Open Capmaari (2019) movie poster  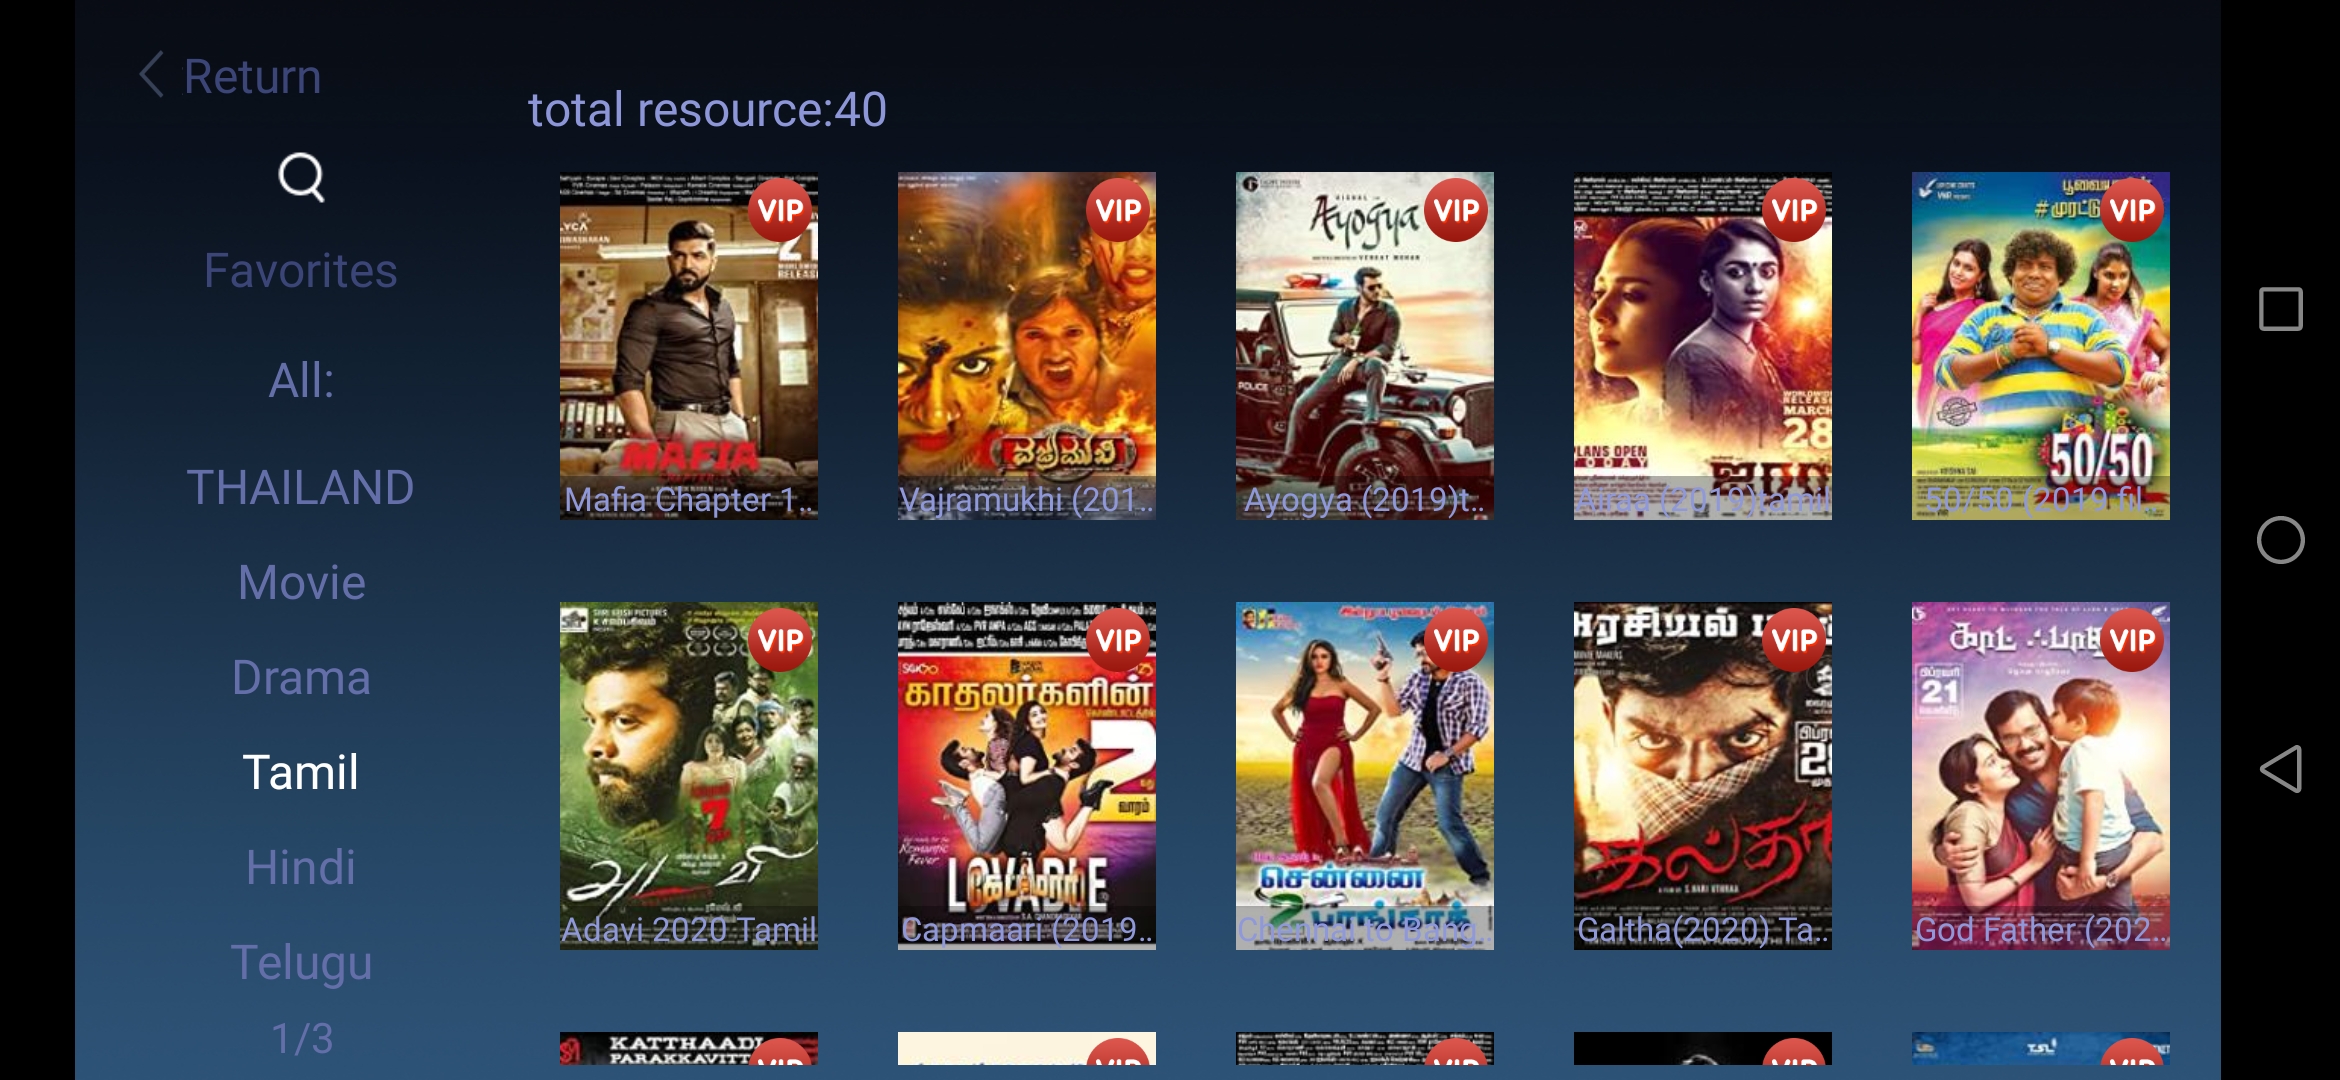pyautogui.click(x=1027, y=776)
